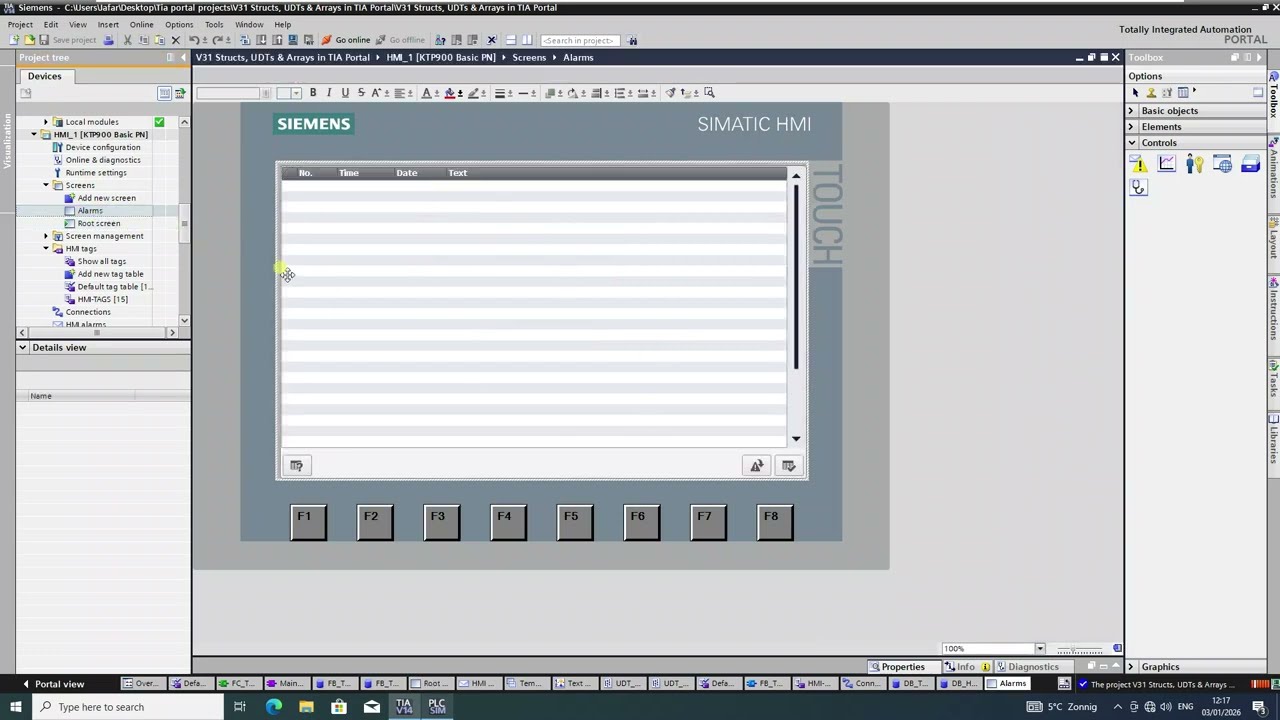1280x720 pixels.
Task: Collapse the Controls toolbox section
Action: (1131, 143)
